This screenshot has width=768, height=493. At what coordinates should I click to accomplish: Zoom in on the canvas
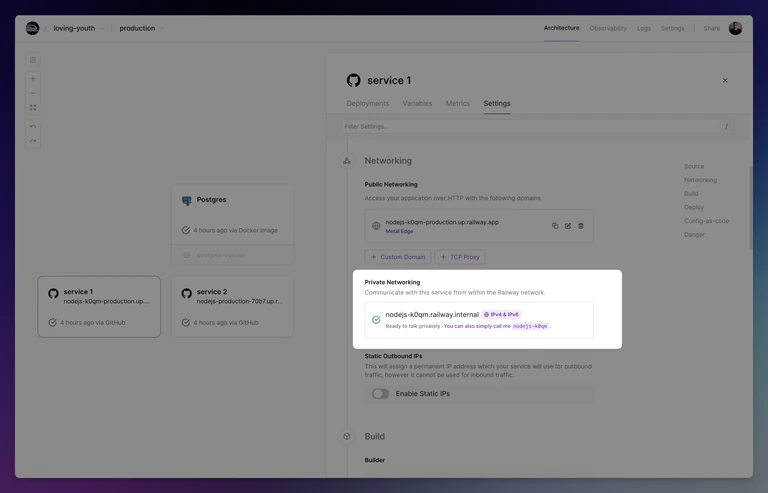pos(33,78)
